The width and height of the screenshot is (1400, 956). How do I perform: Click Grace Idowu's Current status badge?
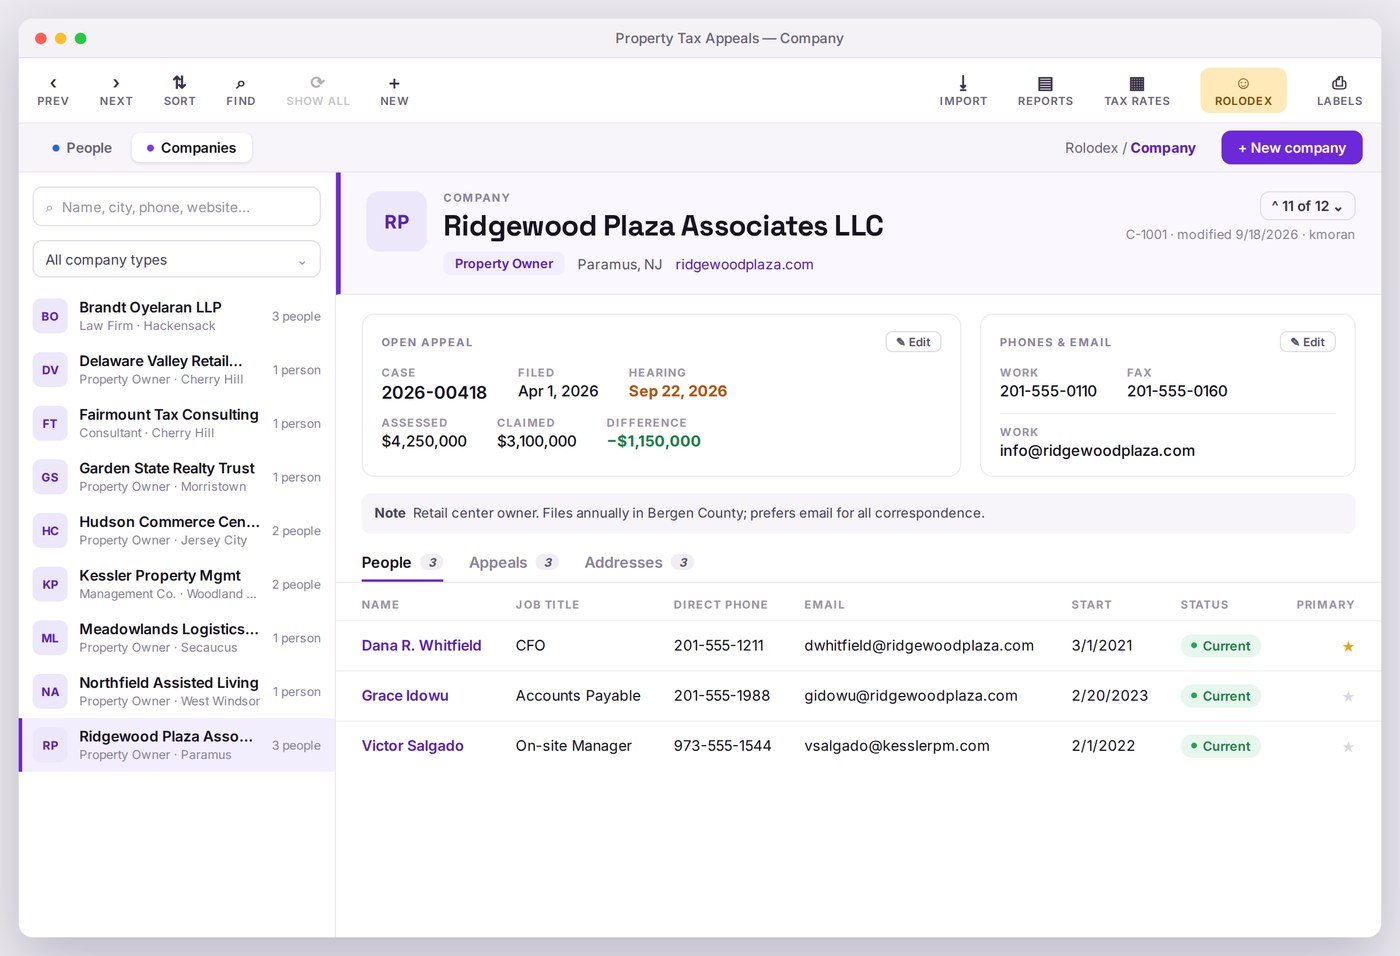1220,696
